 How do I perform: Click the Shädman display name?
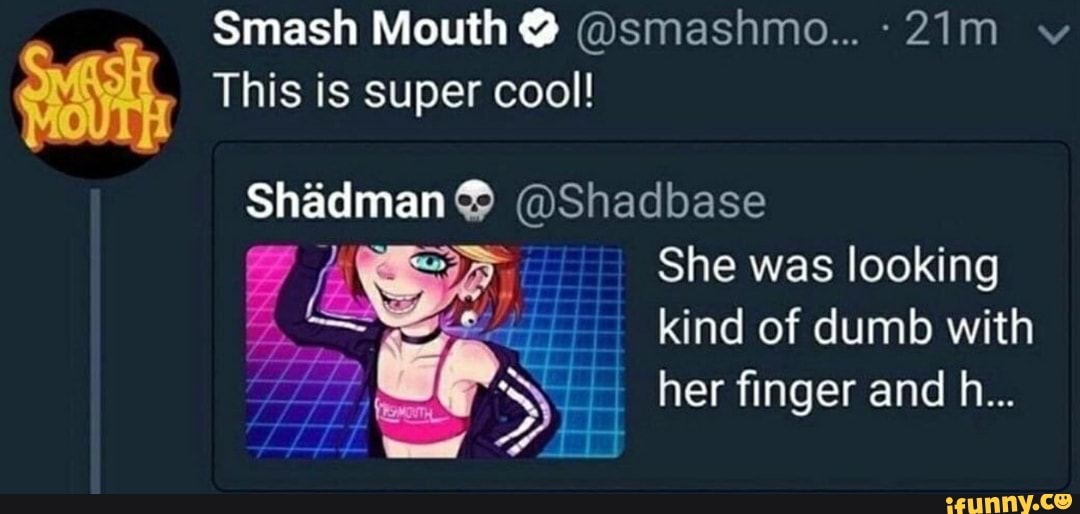coord(344,203)
